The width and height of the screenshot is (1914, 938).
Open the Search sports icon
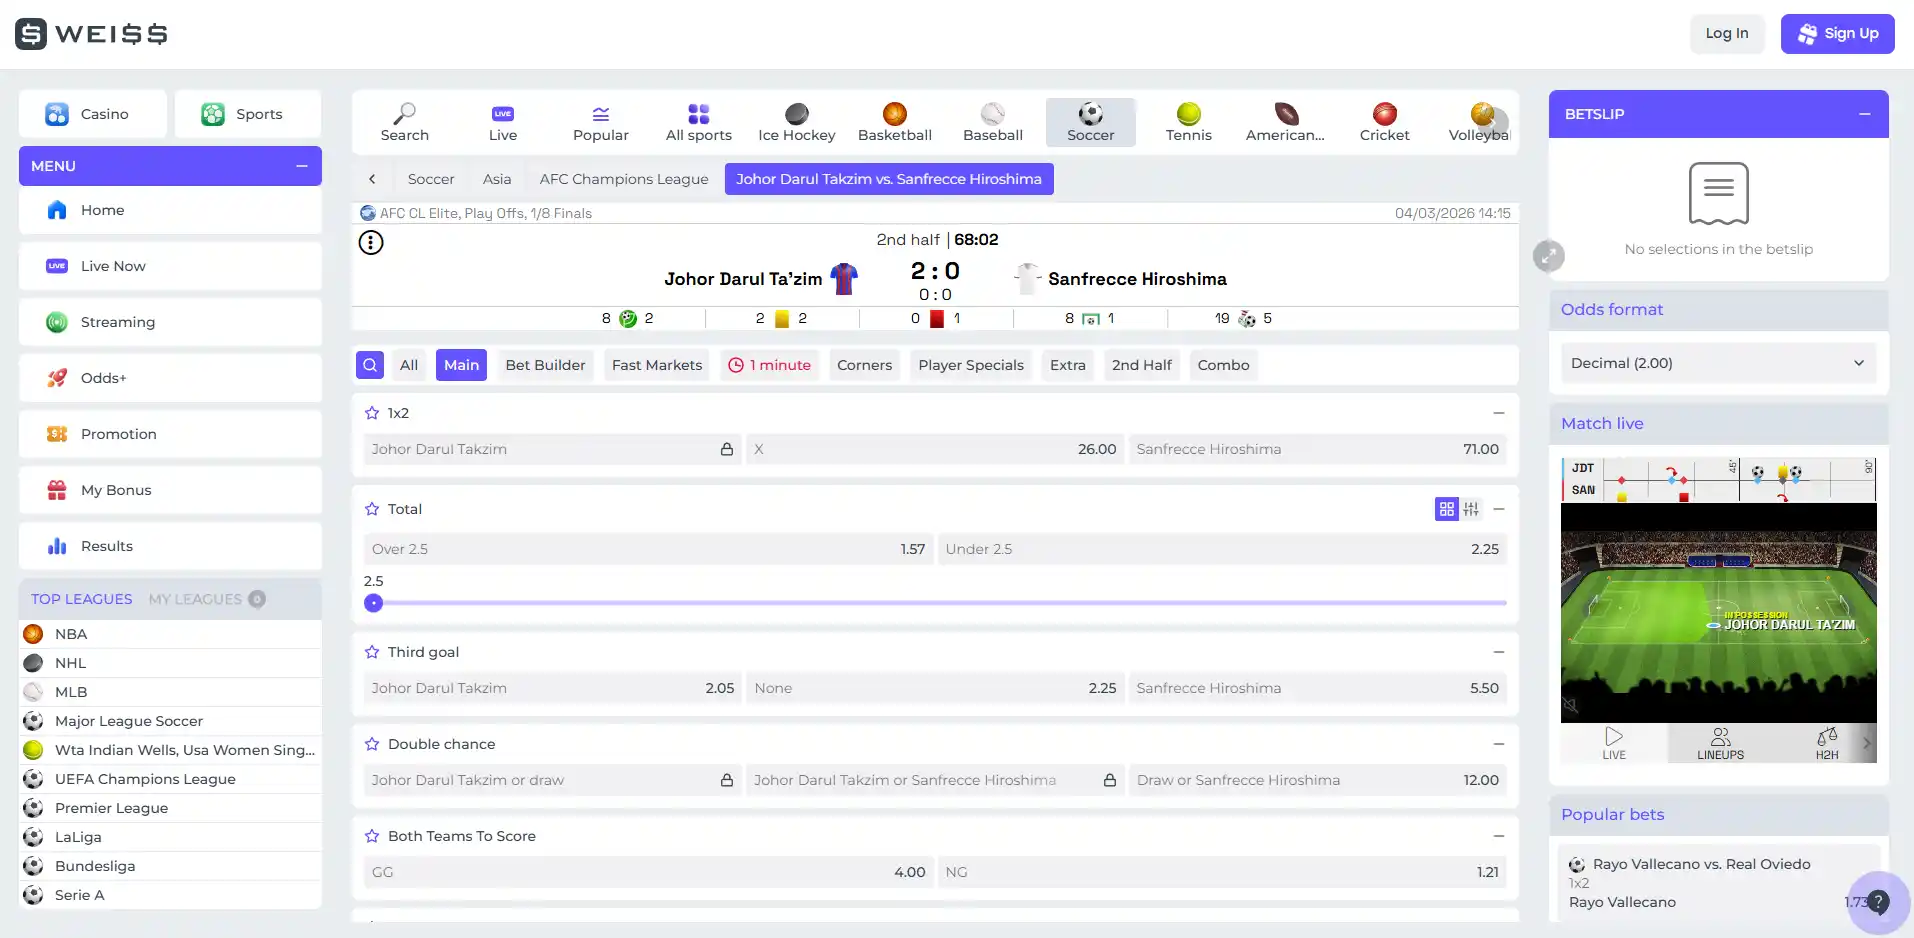click(404, 122)
